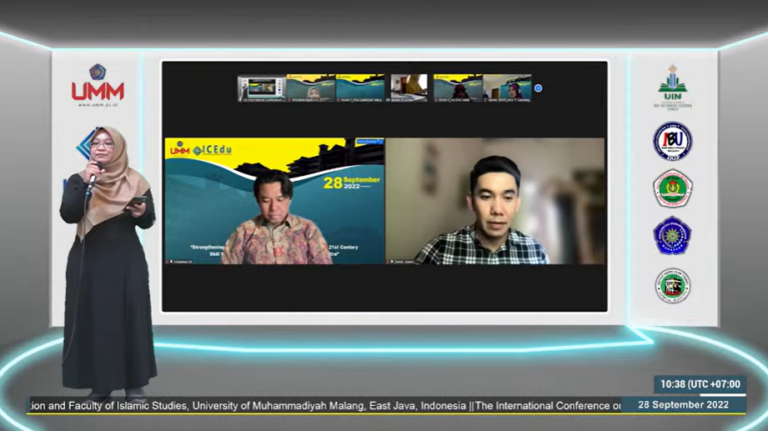768x431 pixels.
Task: Click the UMM logo on the left panel
Action: pyautogui.click(x=97, y=85)
